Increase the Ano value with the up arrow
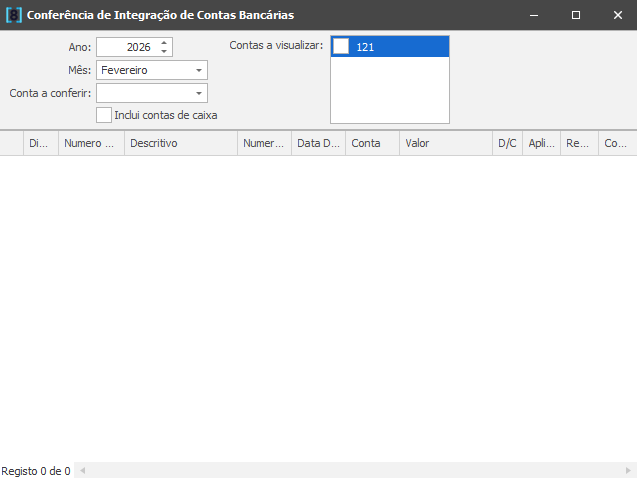The width and height of the screenshot is (637, 478). [x=164, y=42]
